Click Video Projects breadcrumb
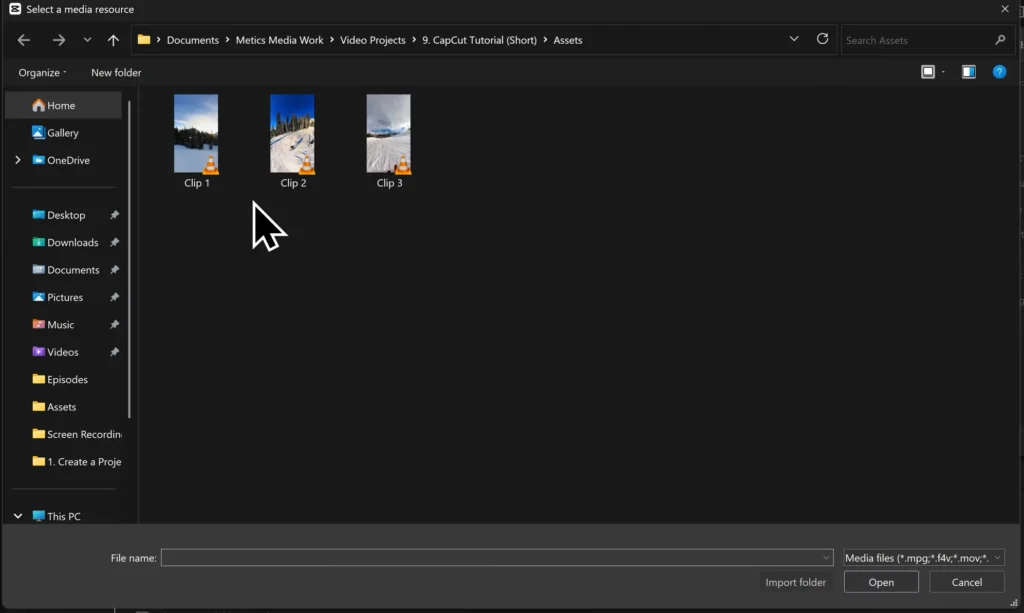 click(373, 40)
